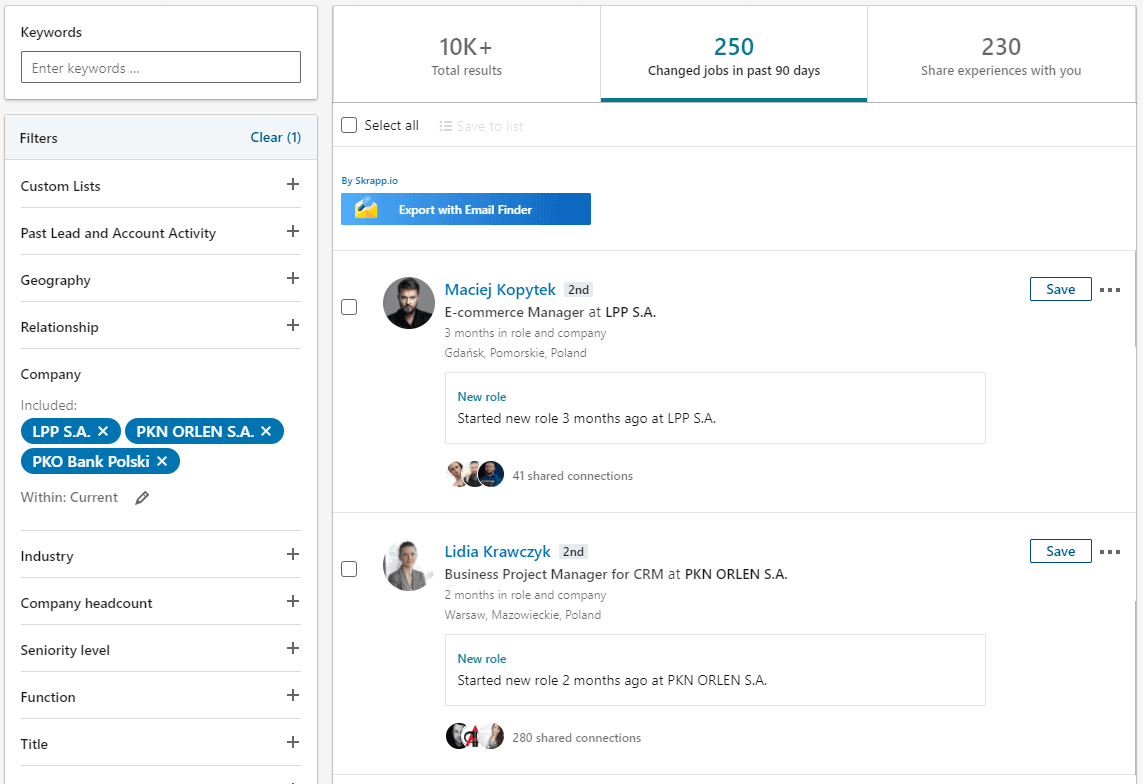This screenshot has width=1143, height=784.
Task: Click PKN ORLEN S.A. in Lidia's job title
Action: click(x=736, y=574)
